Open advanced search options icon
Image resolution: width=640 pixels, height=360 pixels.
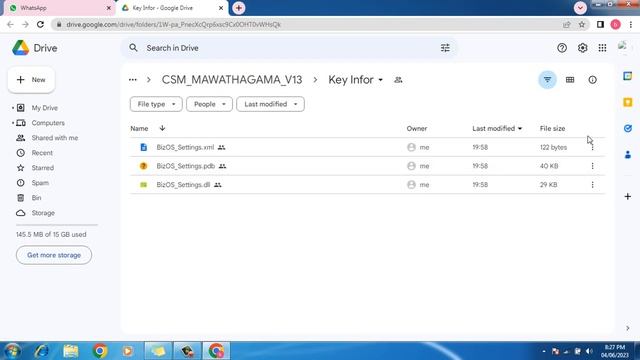point(445,48)
